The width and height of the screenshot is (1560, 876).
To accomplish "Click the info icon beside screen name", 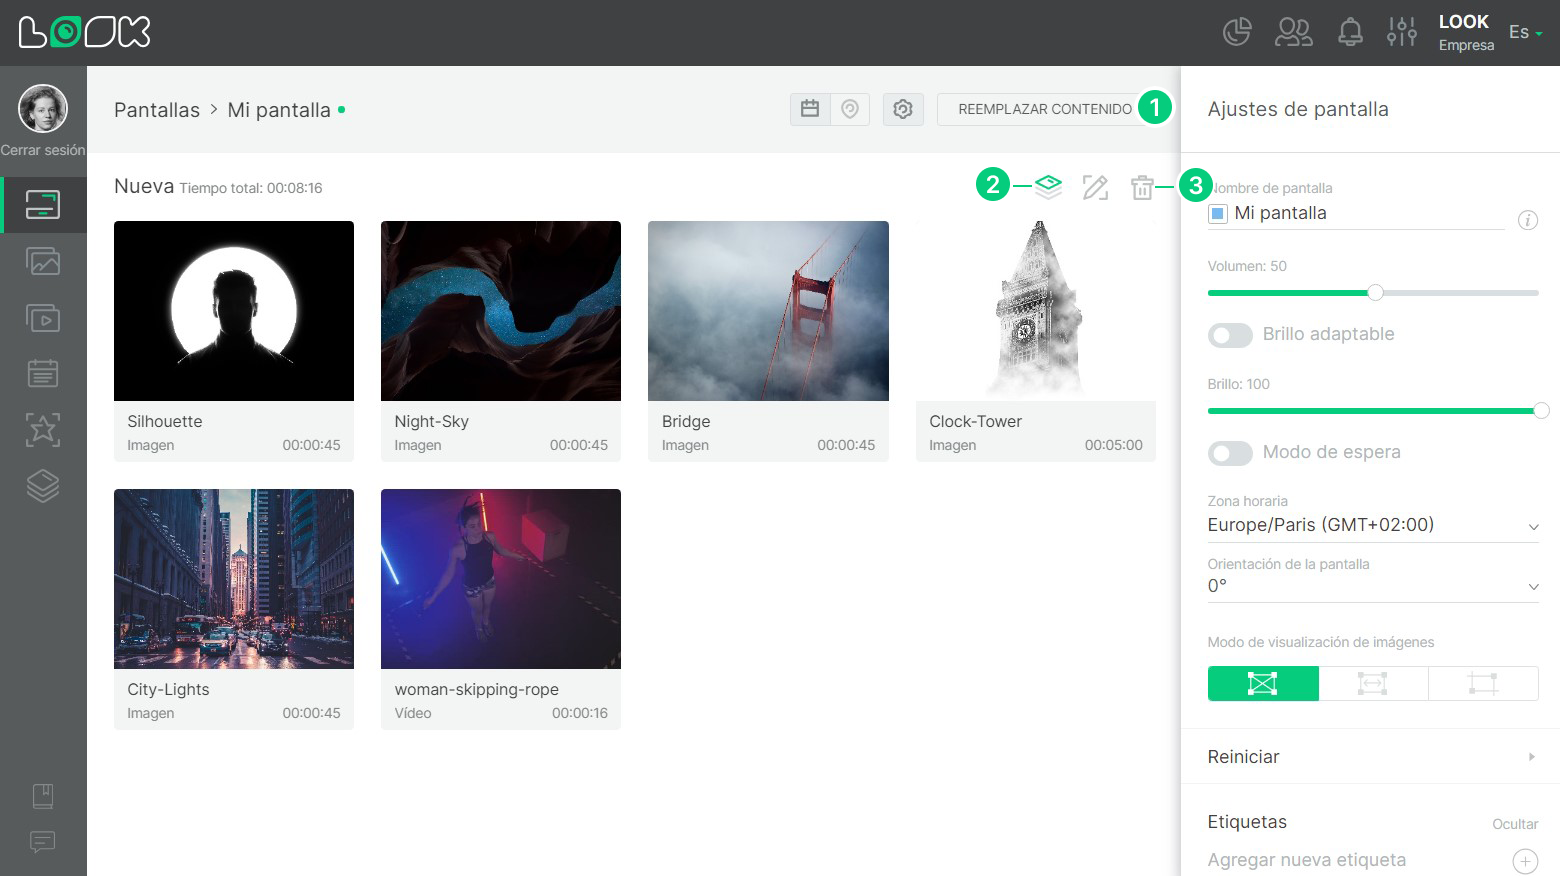I will pos(1528,220).
